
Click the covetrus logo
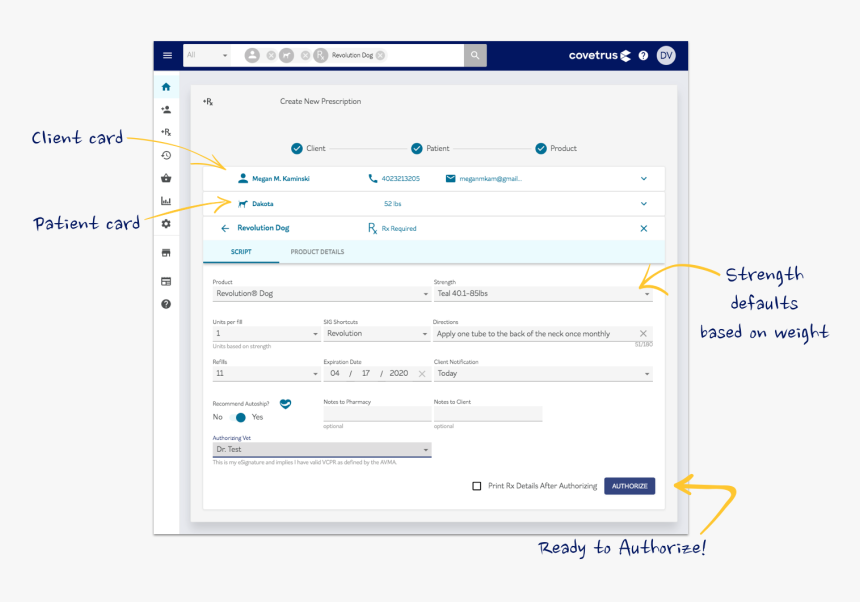tap(599, 55)
